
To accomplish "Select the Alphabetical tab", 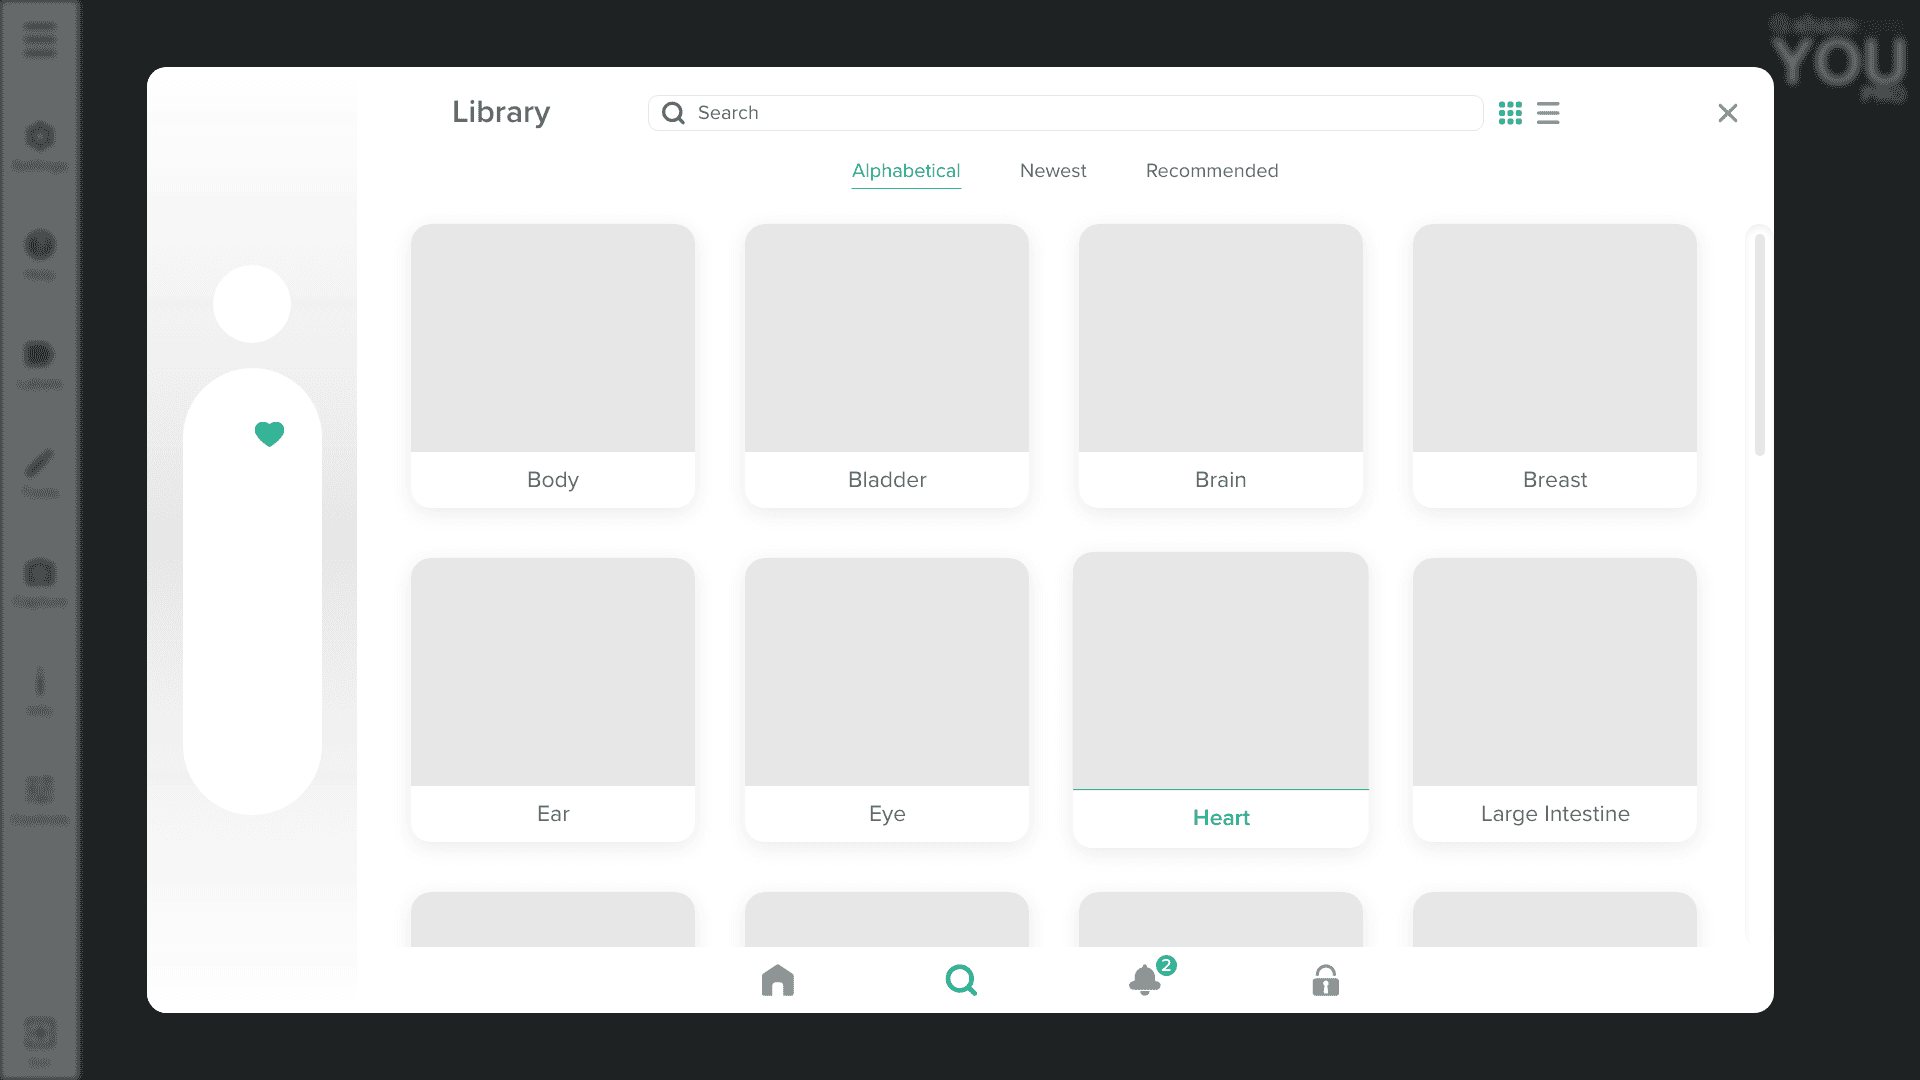I will pyautogui.click(x=906, y=171).
